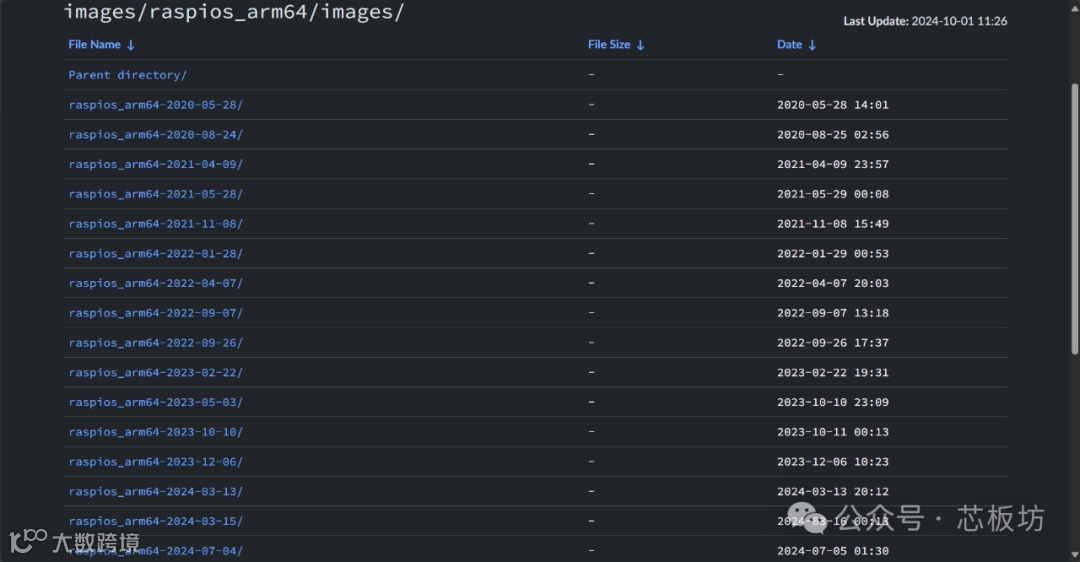Click the date 2023-12-06 10:23

(x=833, y=461)
